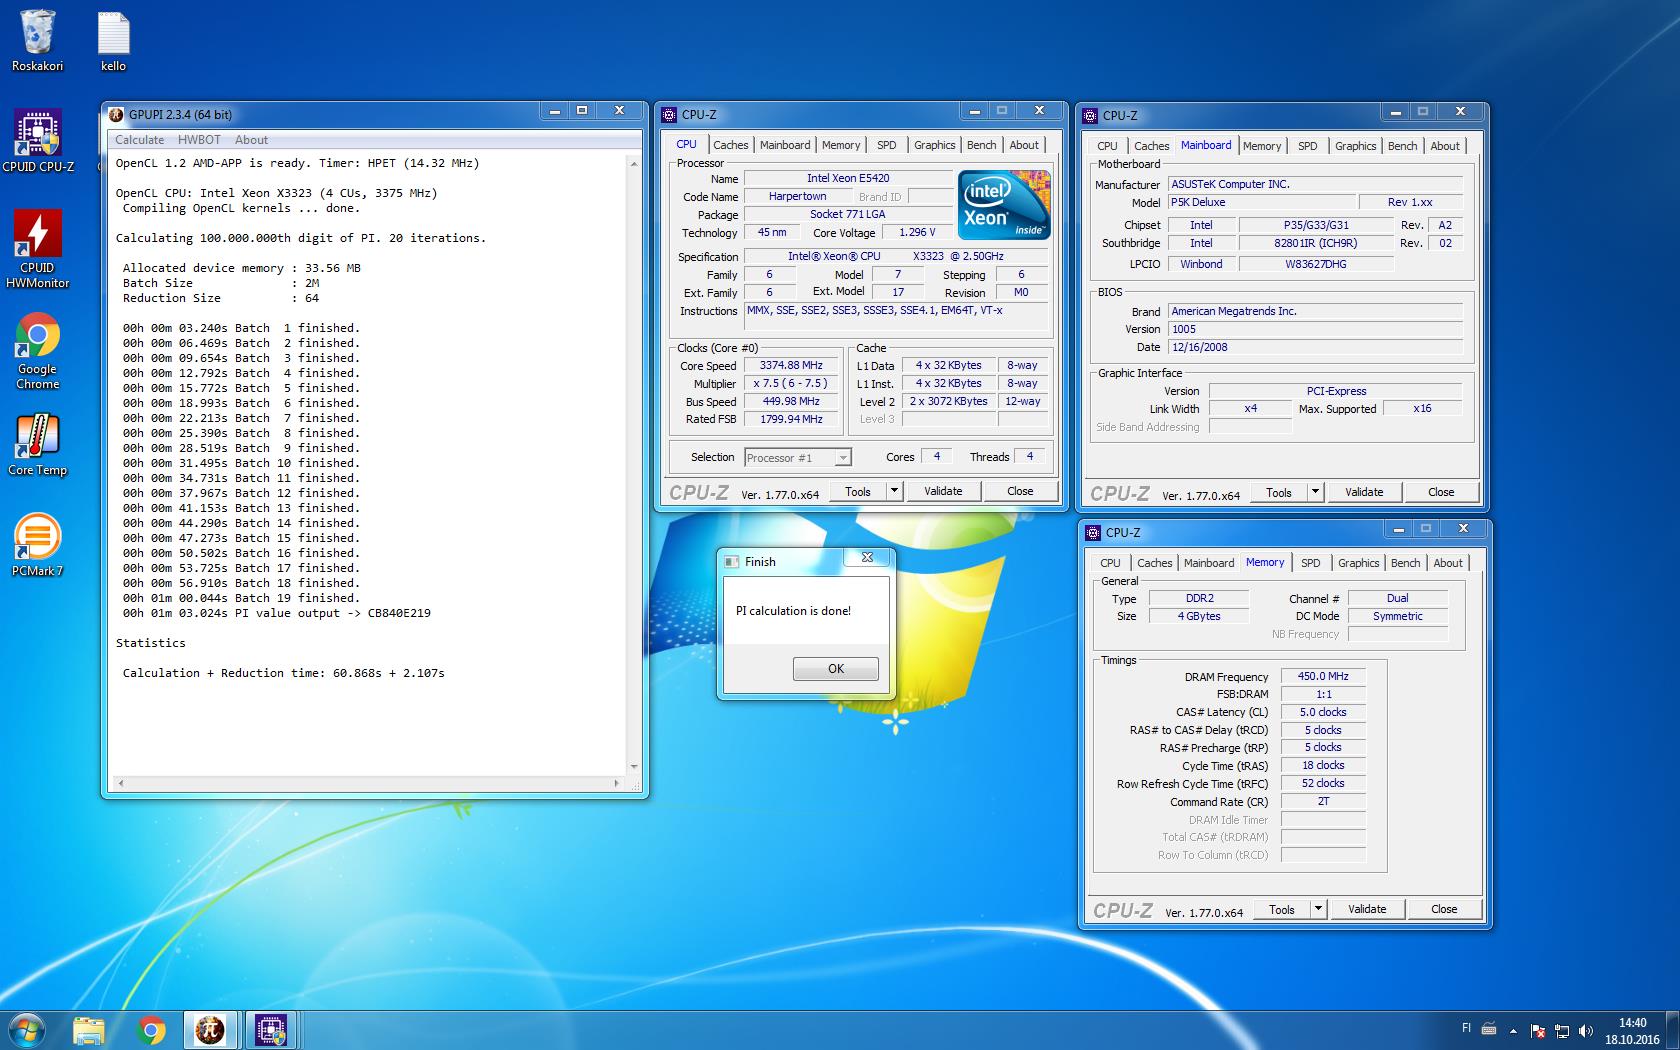1680x1050 pixels.
Task: Open Google Chrome desktop shortcut
Action: coord(38,350)
